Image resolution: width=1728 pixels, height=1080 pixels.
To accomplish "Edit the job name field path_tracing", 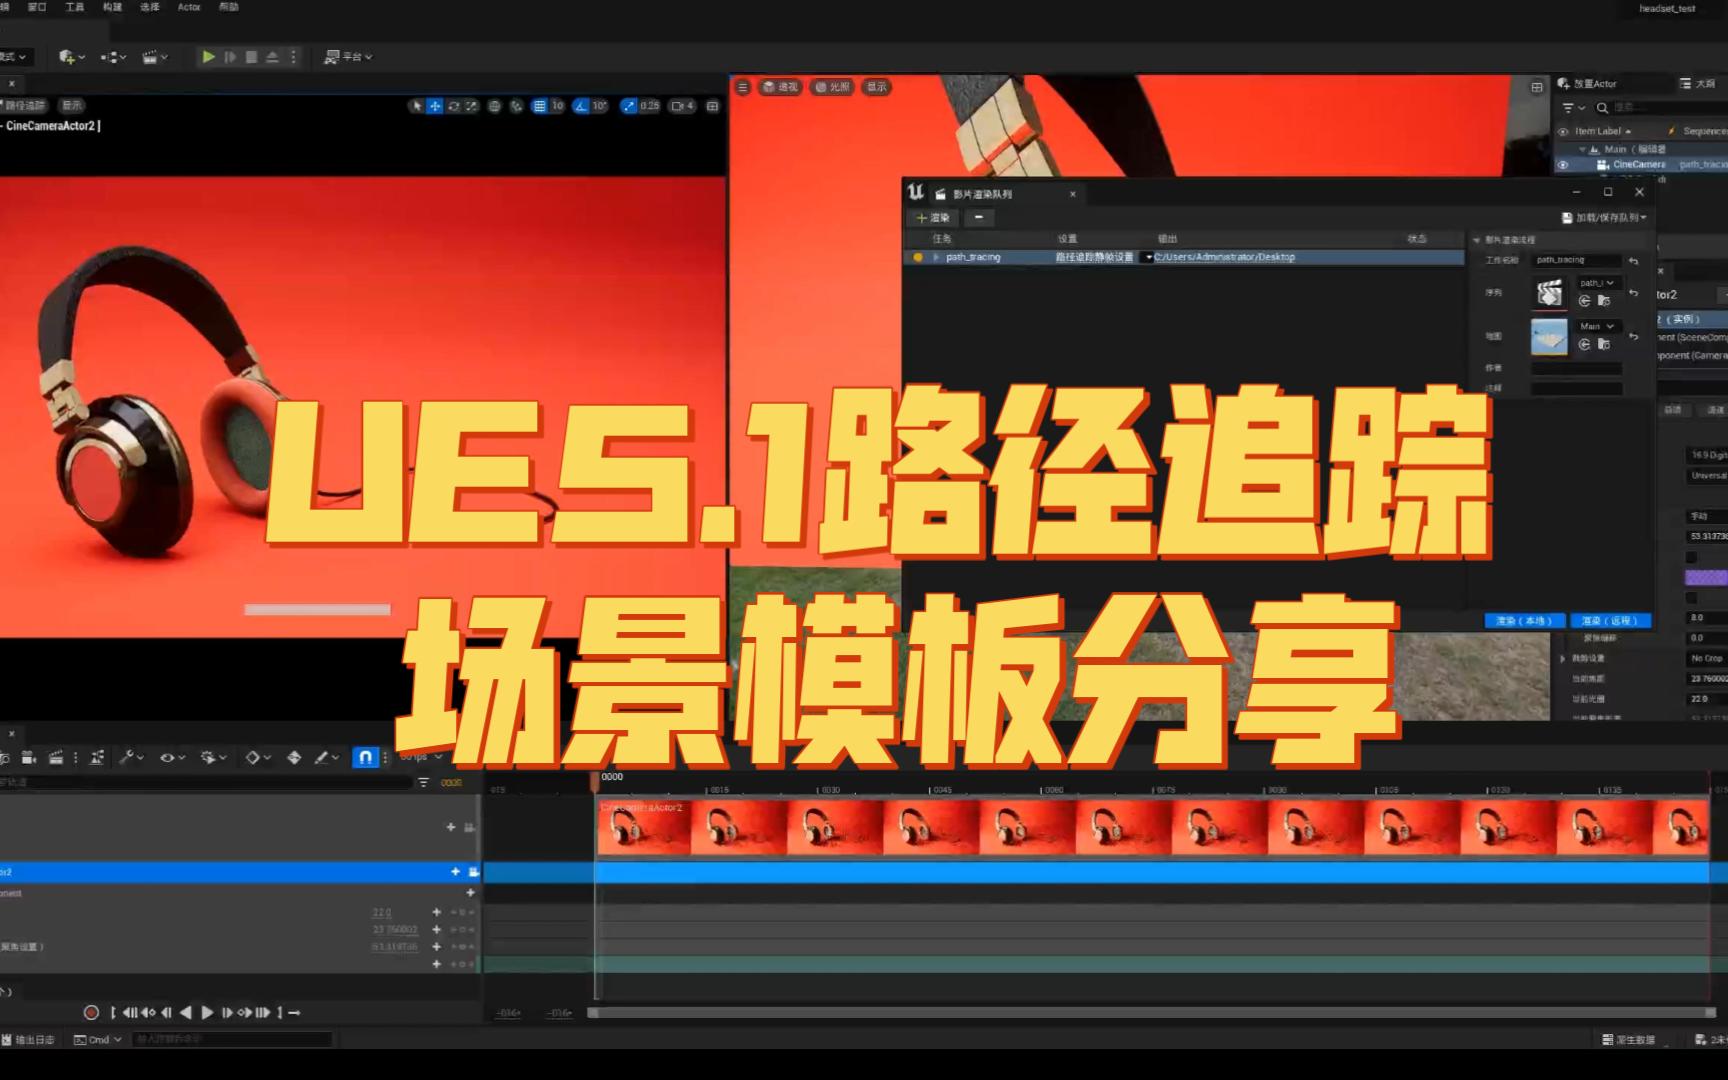I will (1577, 260).
